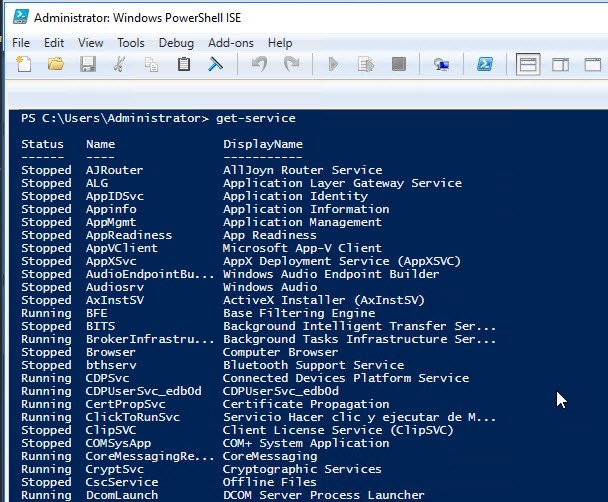This screenshot has width=608, height=502.
Task: Cut selection with the scissors icon
Action: click(x=120, y=64)
